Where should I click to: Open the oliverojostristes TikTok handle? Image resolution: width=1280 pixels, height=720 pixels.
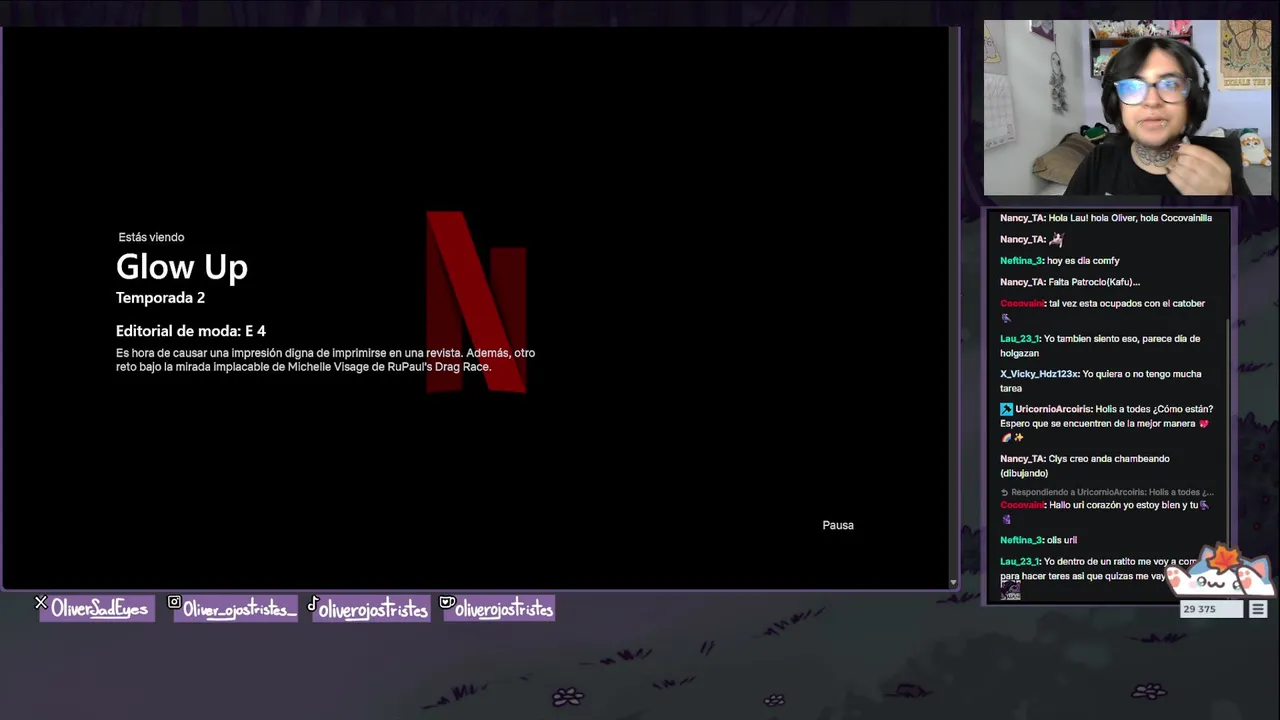click(x=372, y=610)
